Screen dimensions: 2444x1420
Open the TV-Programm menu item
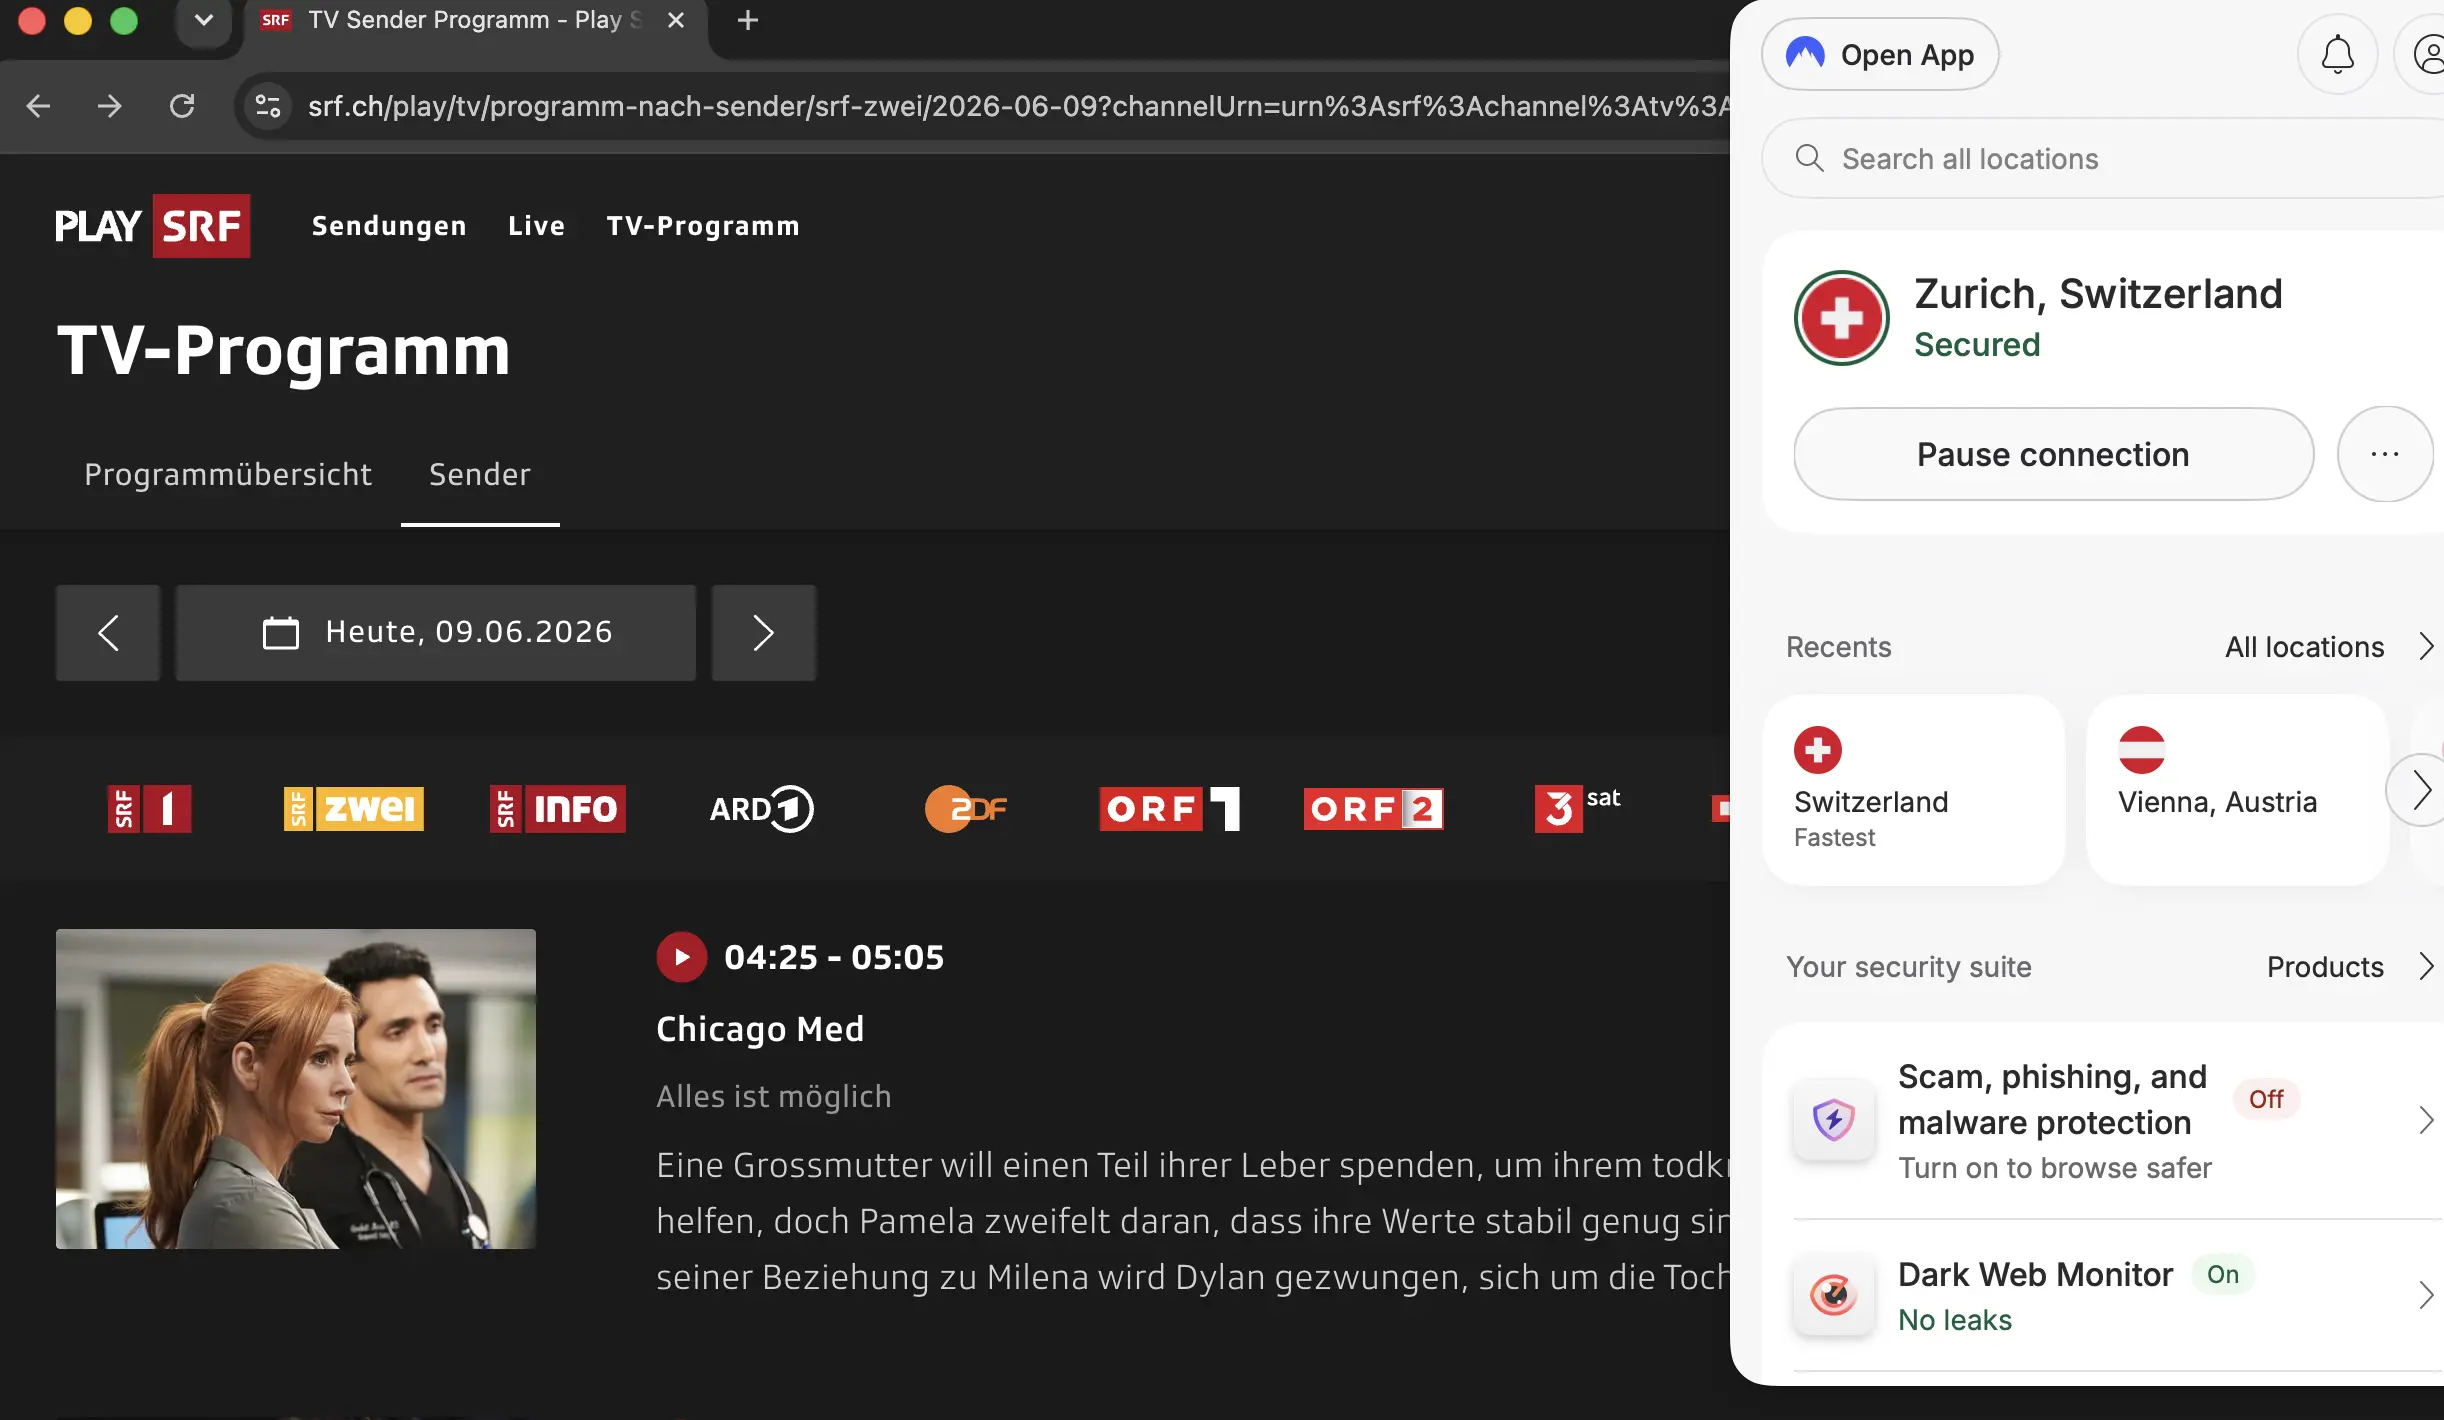click(x=703, y=226)
